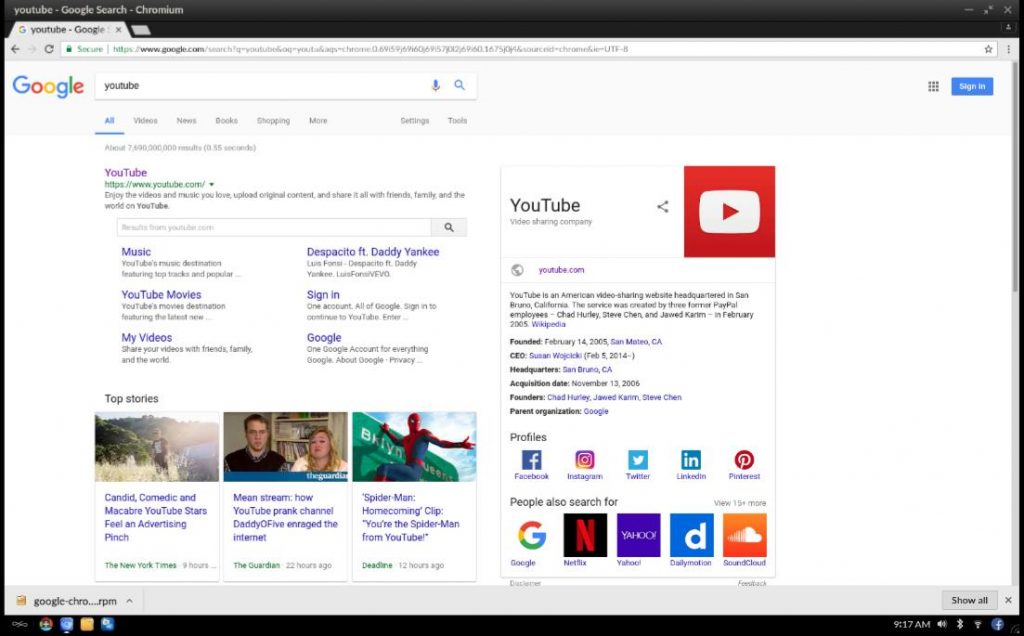This screenshot has width=1024, height=636.
Task: Open YouTube's Instagram profile icon
Action: coord(584,460)
